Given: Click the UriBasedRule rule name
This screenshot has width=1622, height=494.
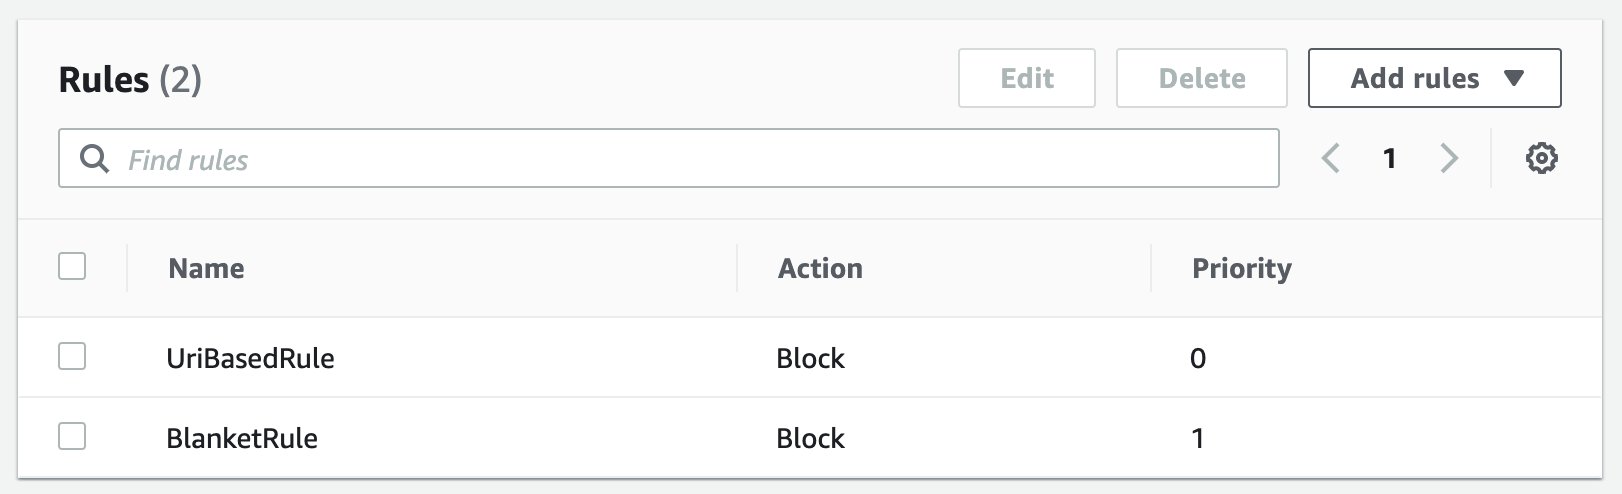Looking at the screenshot, I should [250, 358].
